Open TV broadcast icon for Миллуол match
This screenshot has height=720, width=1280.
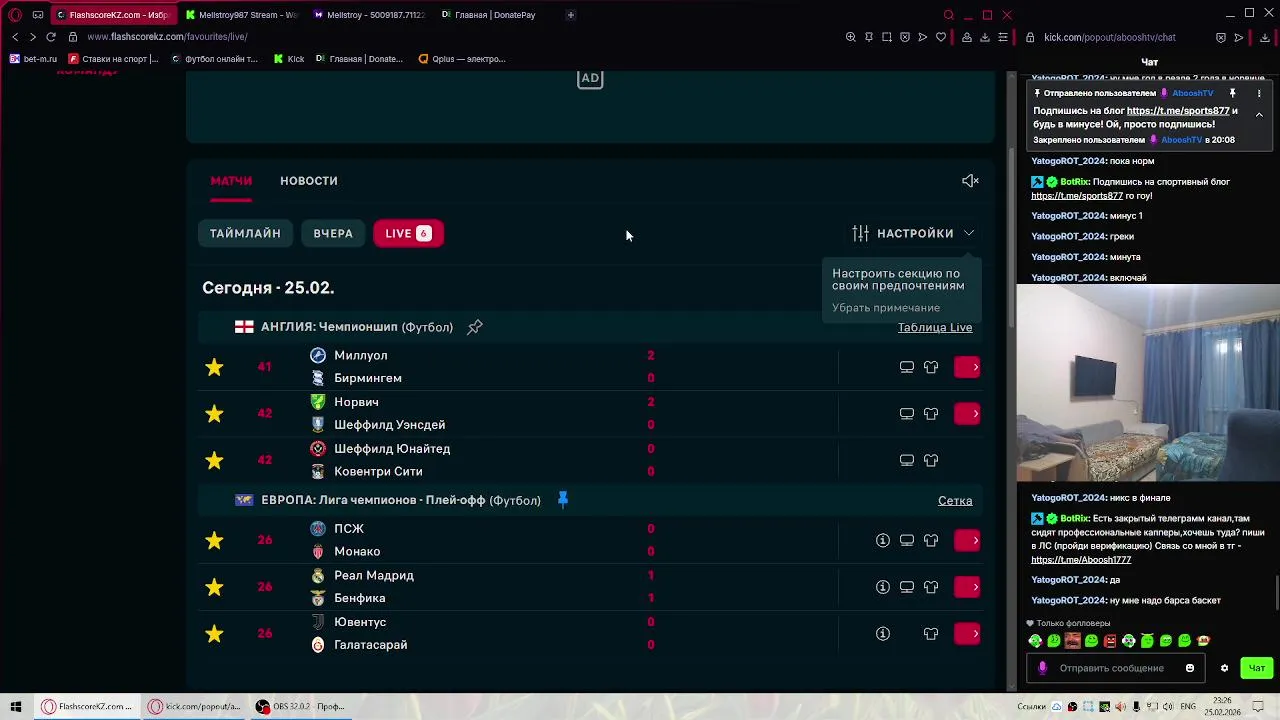(907, 367)
